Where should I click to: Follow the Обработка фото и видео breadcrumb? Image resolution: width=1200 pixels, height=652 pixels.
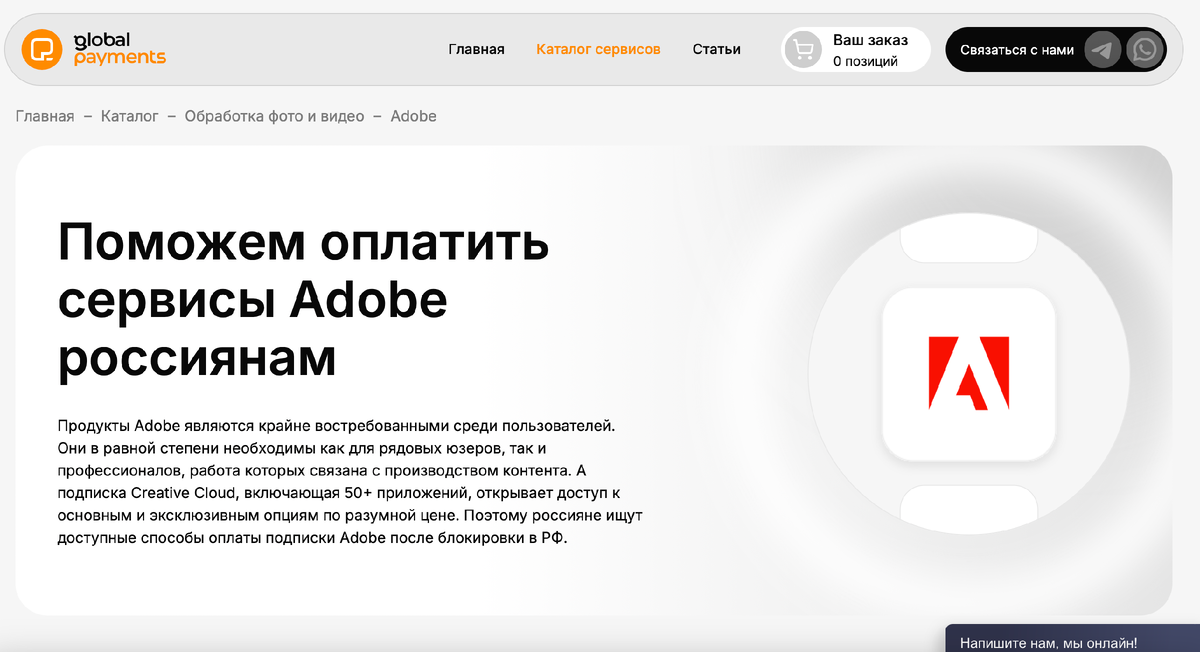[274, 116]
